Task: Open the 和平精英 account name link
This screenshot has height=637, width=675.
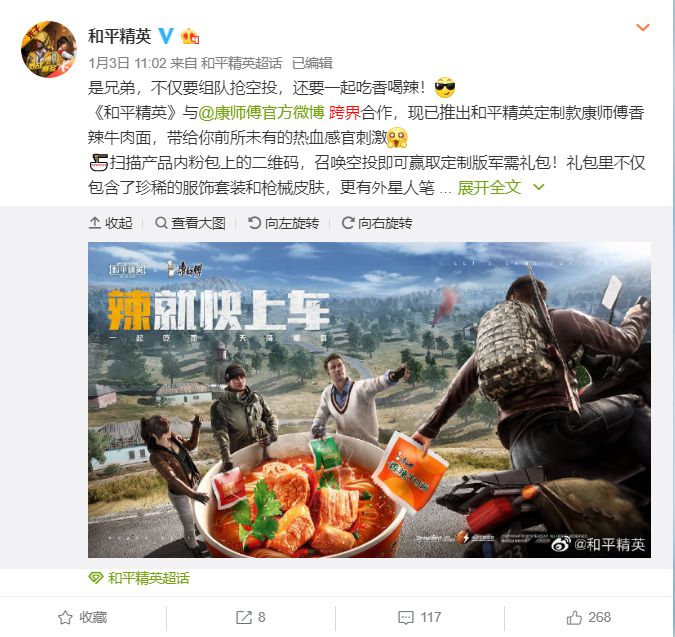Action: [x=120, y=36]
